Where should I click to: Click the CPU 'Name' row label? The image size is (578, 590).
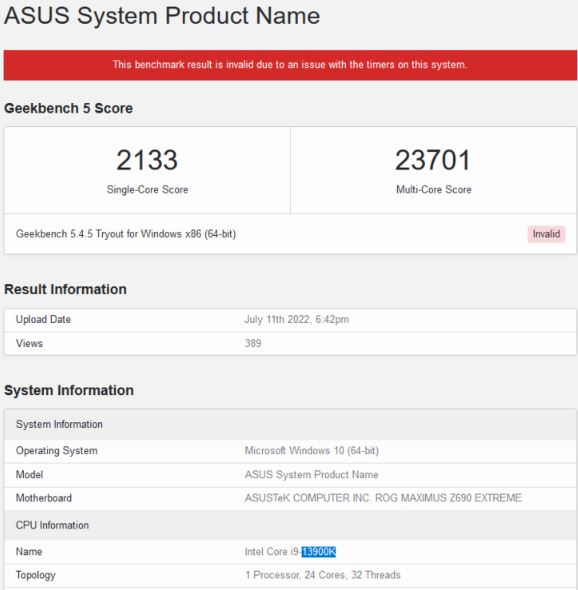pos(29,552)
